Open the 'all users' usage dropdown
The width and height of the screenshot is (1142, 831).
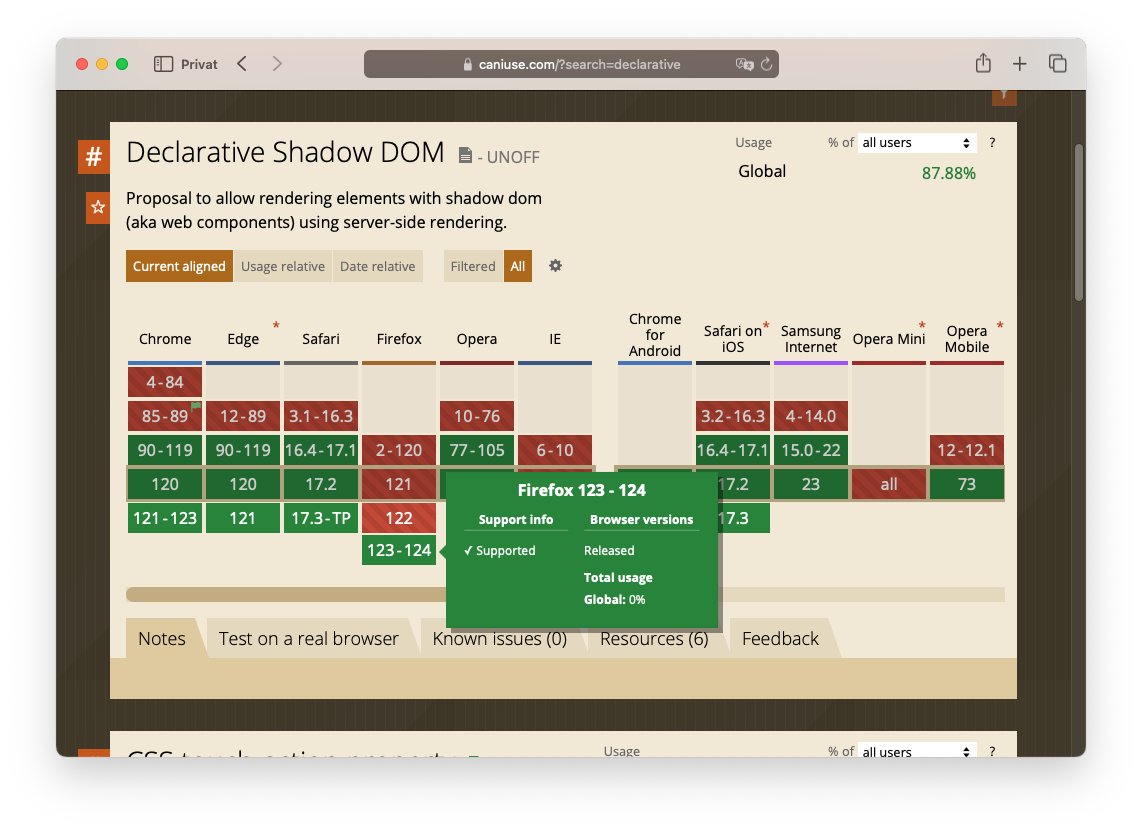[916, 143]
